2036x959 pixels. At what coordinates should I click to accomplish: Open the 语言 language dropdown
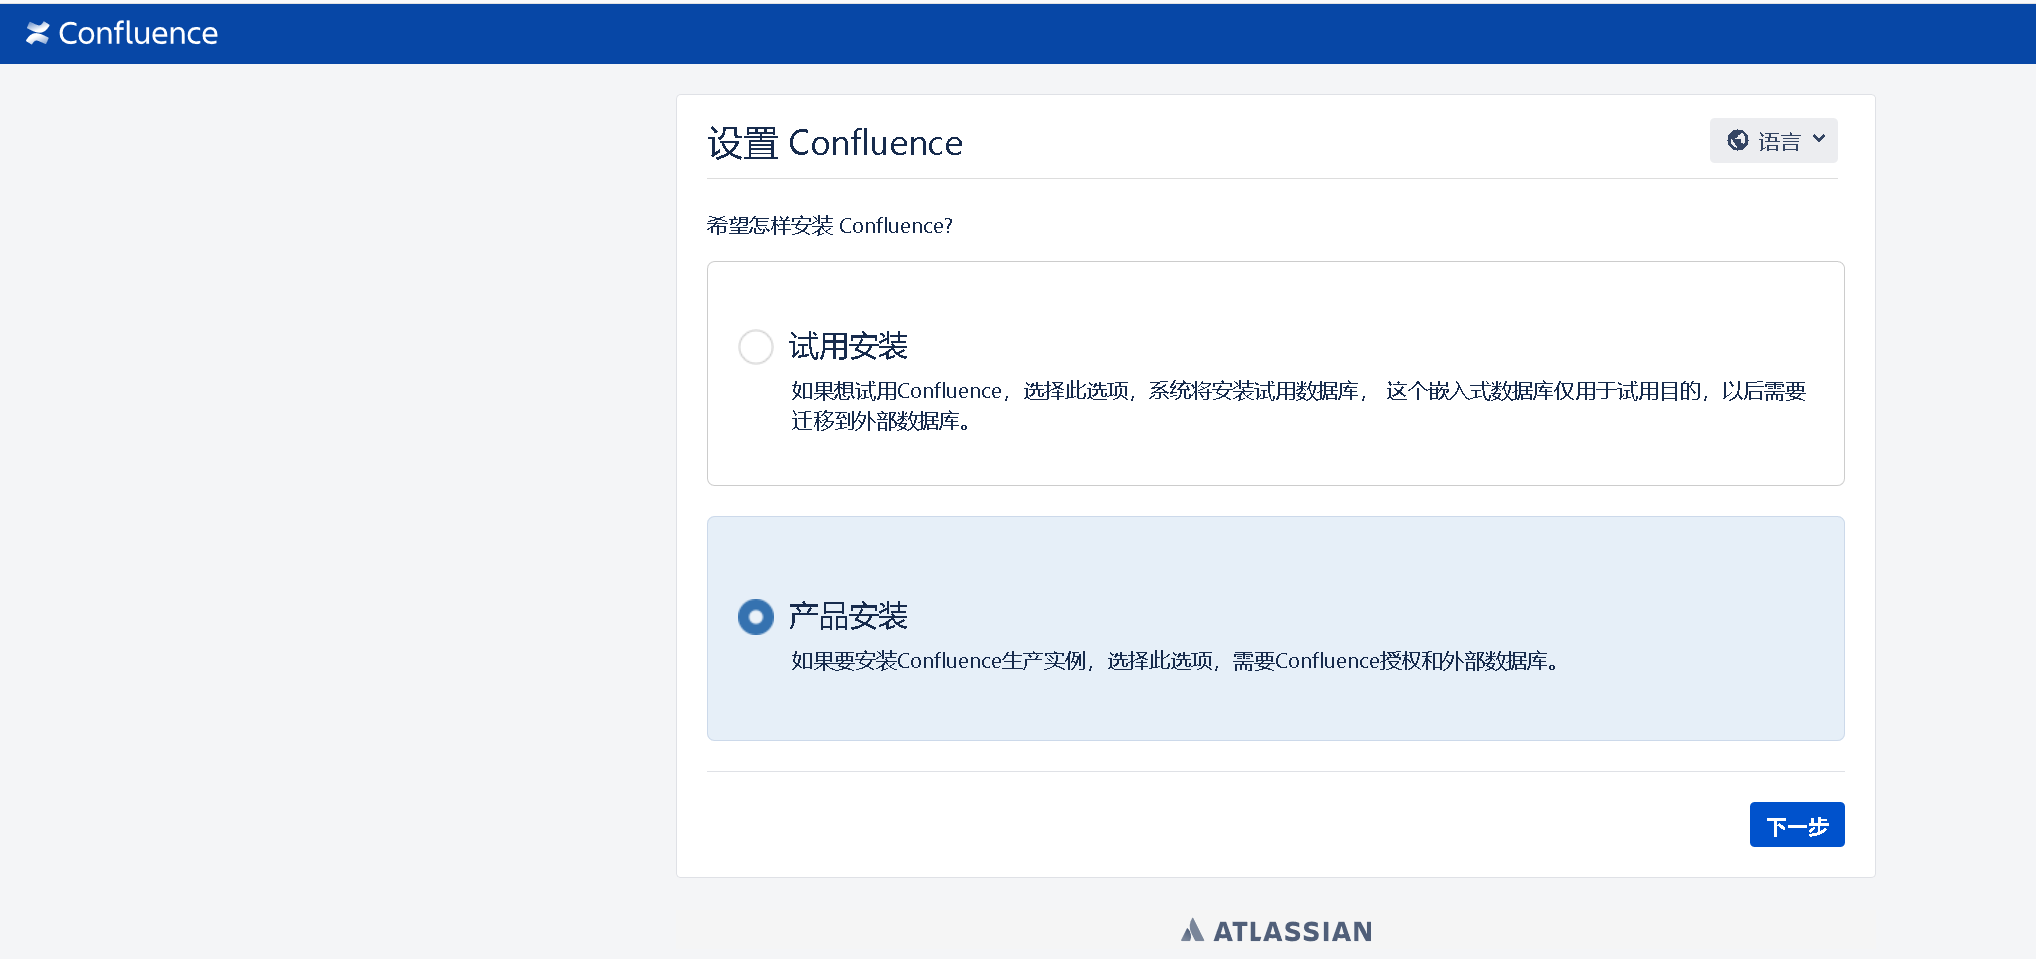(x=1773, y=141)
